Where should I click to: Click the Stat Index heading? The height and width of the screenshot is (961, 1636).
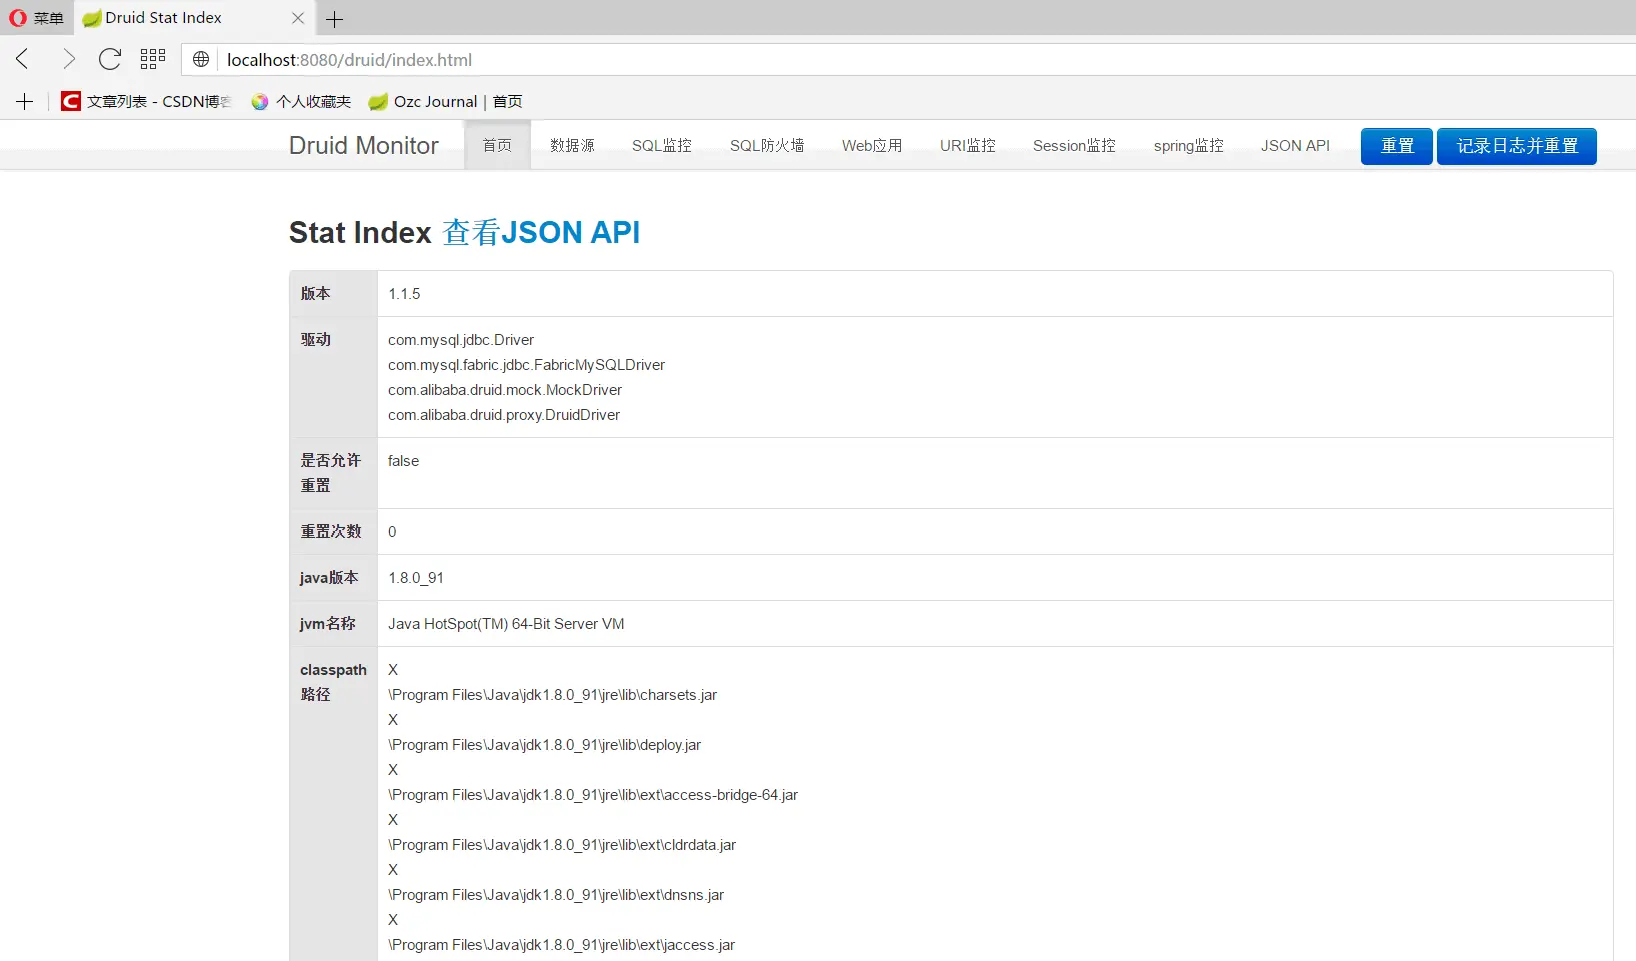[360, 232]
